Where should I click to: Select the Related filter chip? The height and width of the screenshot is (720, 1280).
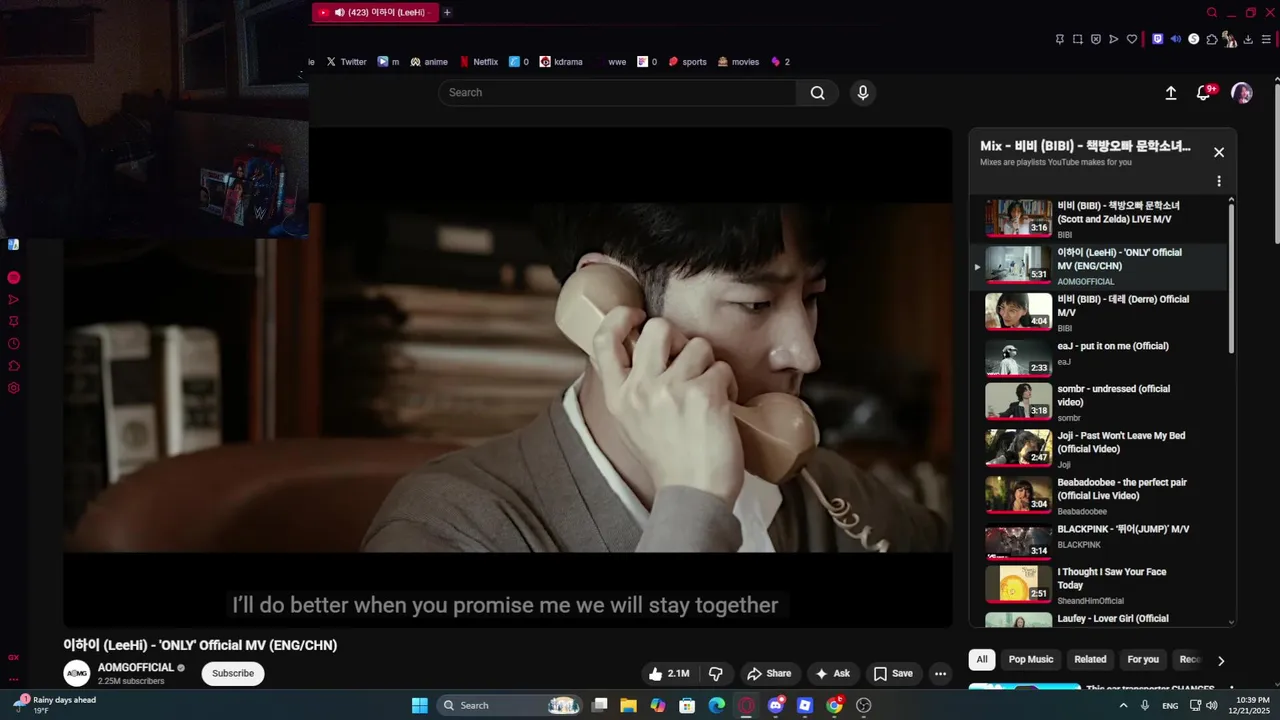[1090, 660]
